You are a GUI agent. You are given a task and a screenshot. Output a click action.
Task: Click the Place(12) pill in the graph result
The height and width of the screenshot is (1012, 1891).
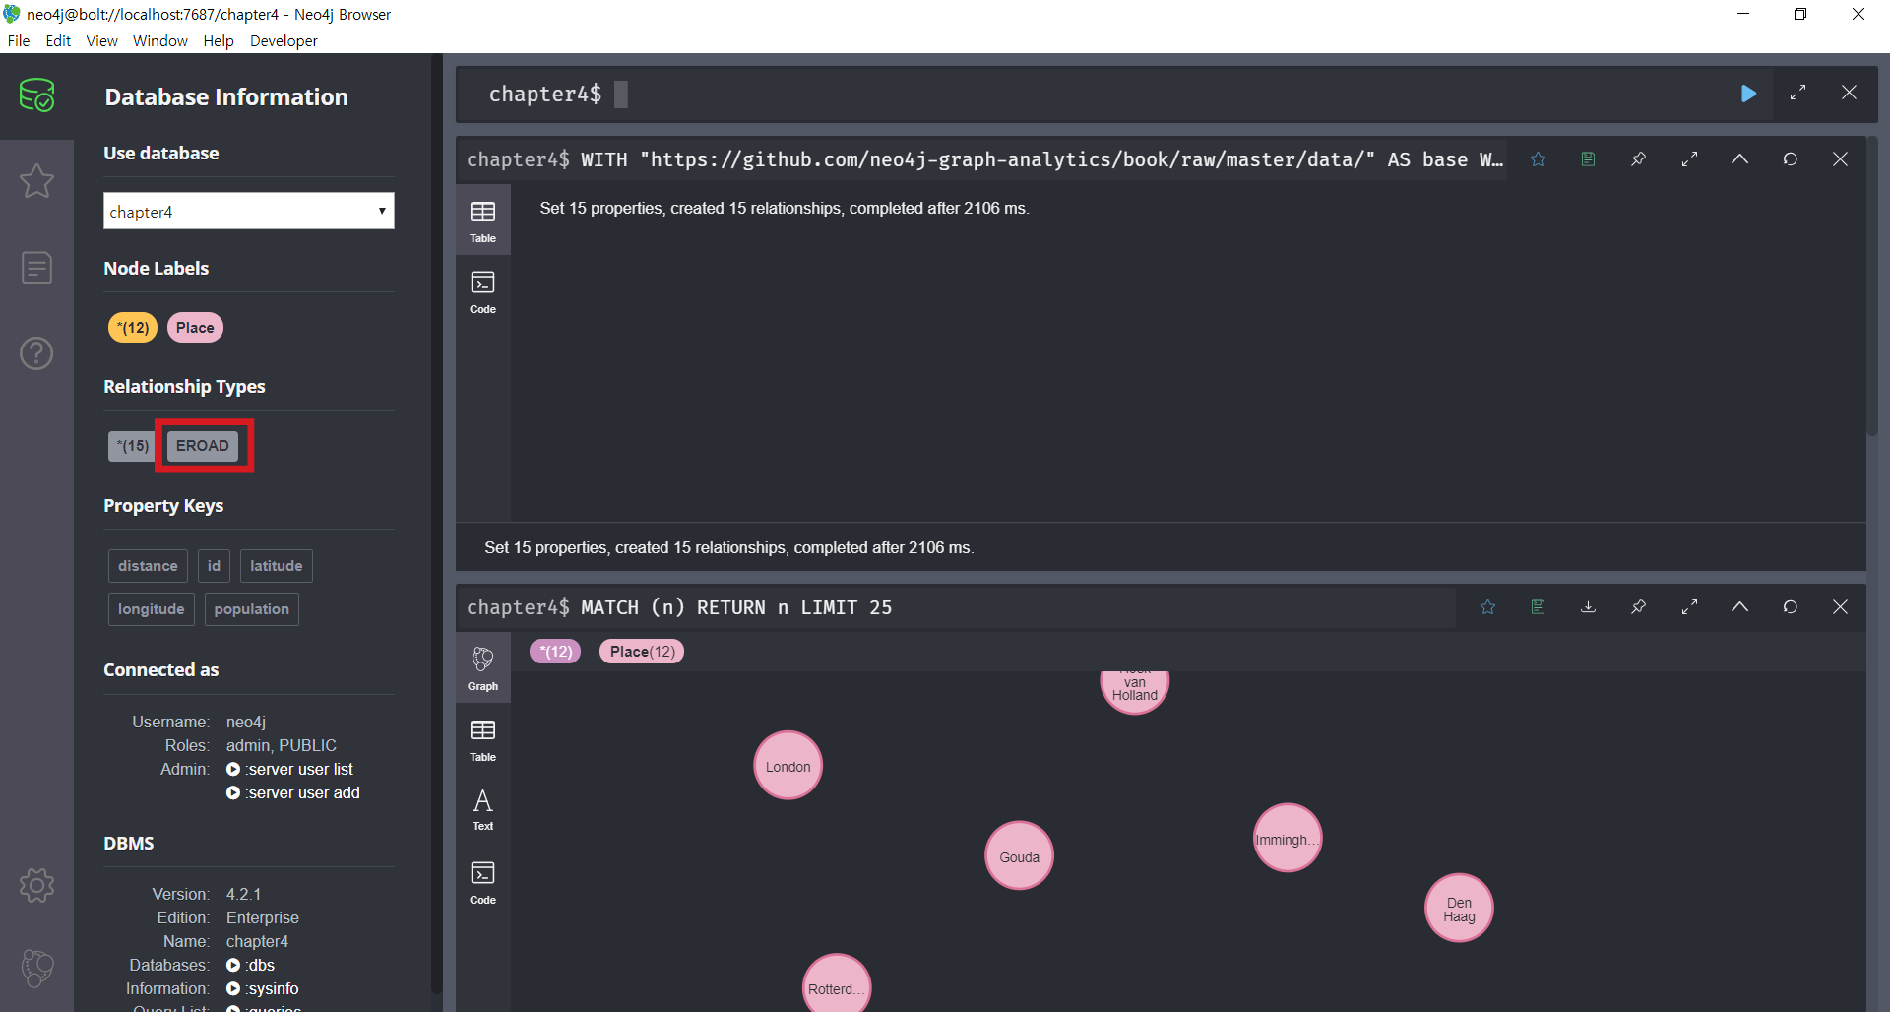click(x=641, y=651)
